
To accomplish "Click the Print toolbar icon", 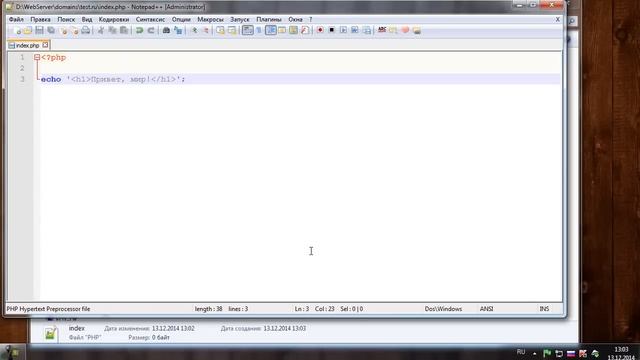I will [x=86, y=31].
